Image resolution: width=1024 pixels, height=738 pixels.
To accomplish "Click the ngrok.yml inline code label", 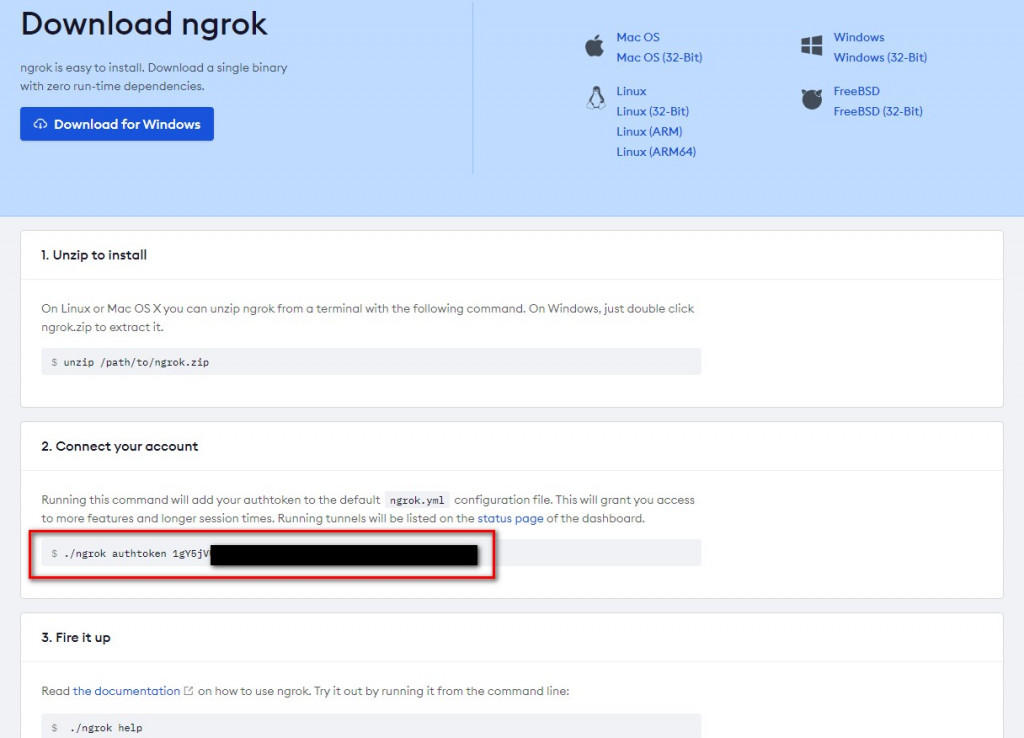I will point(417,500).
